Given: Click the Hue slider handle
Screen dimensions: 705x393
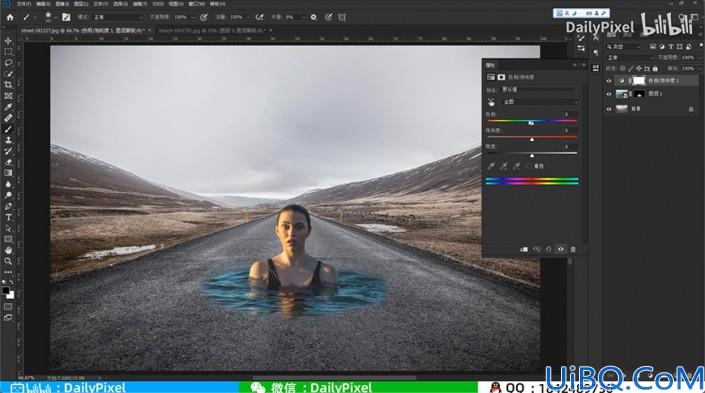Looking at the screenshot, I should (531, 124).
